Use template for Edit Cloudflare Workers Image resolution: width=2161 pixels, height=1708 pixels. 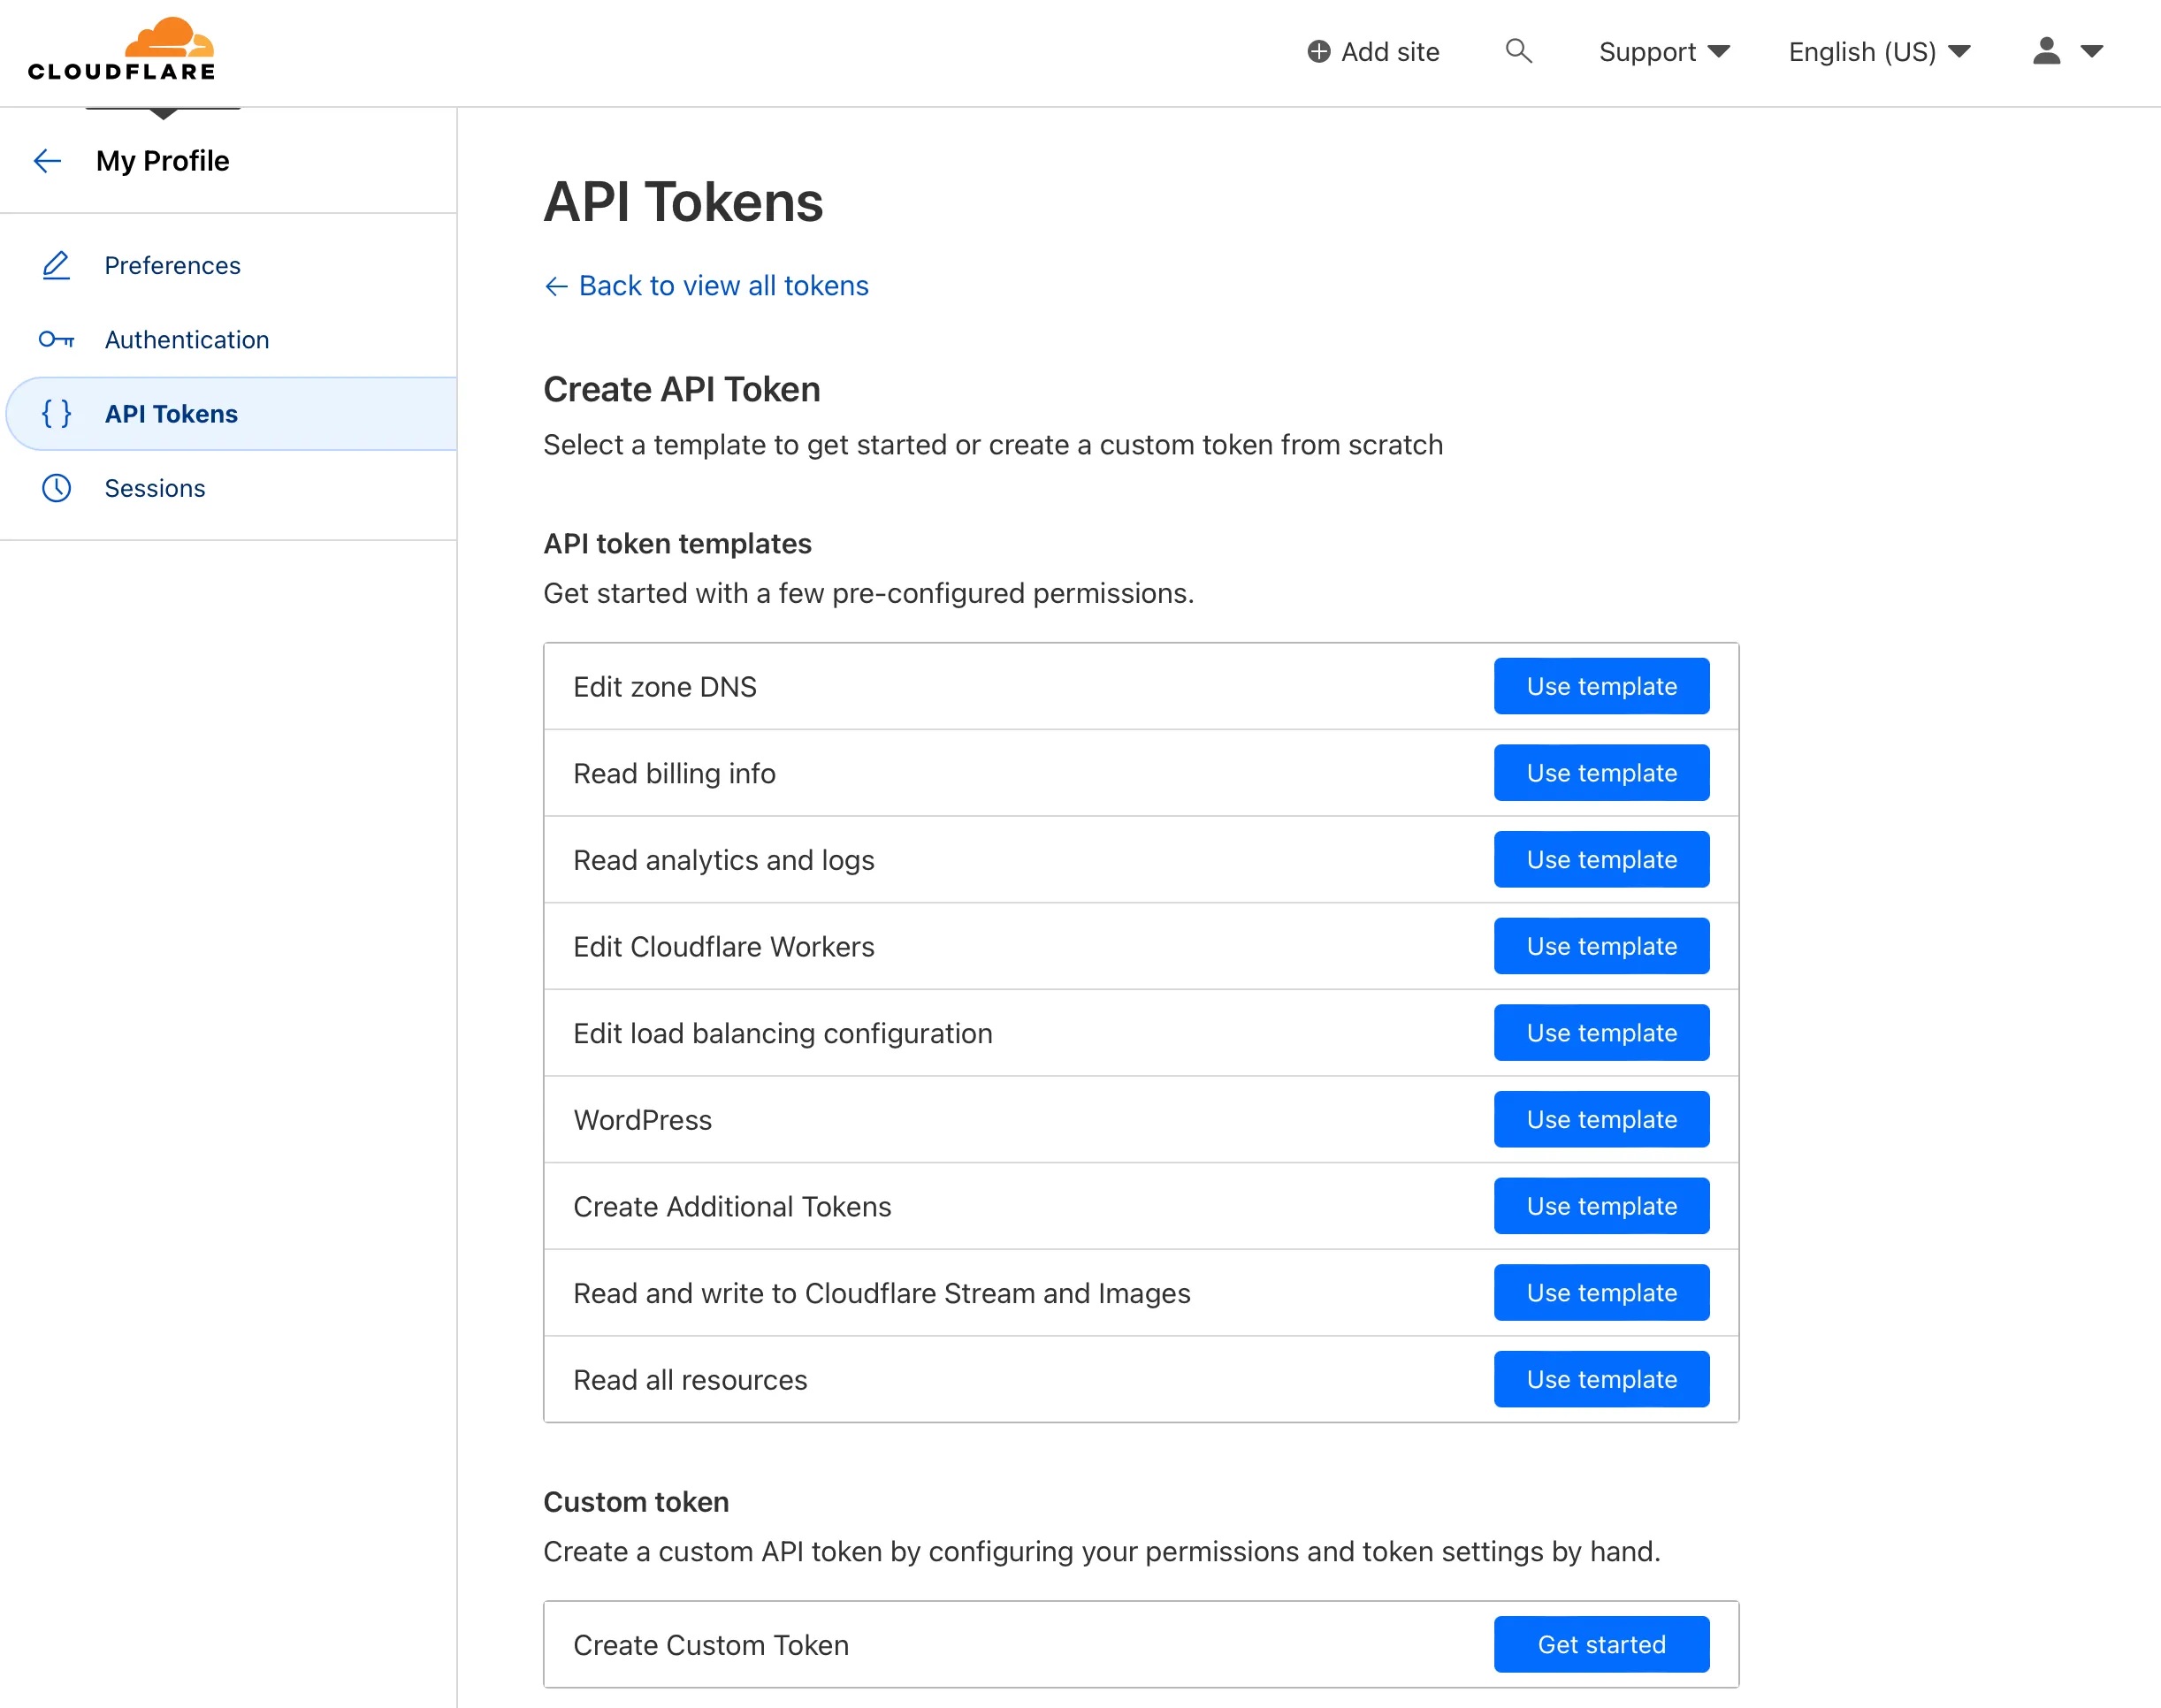1600,945
